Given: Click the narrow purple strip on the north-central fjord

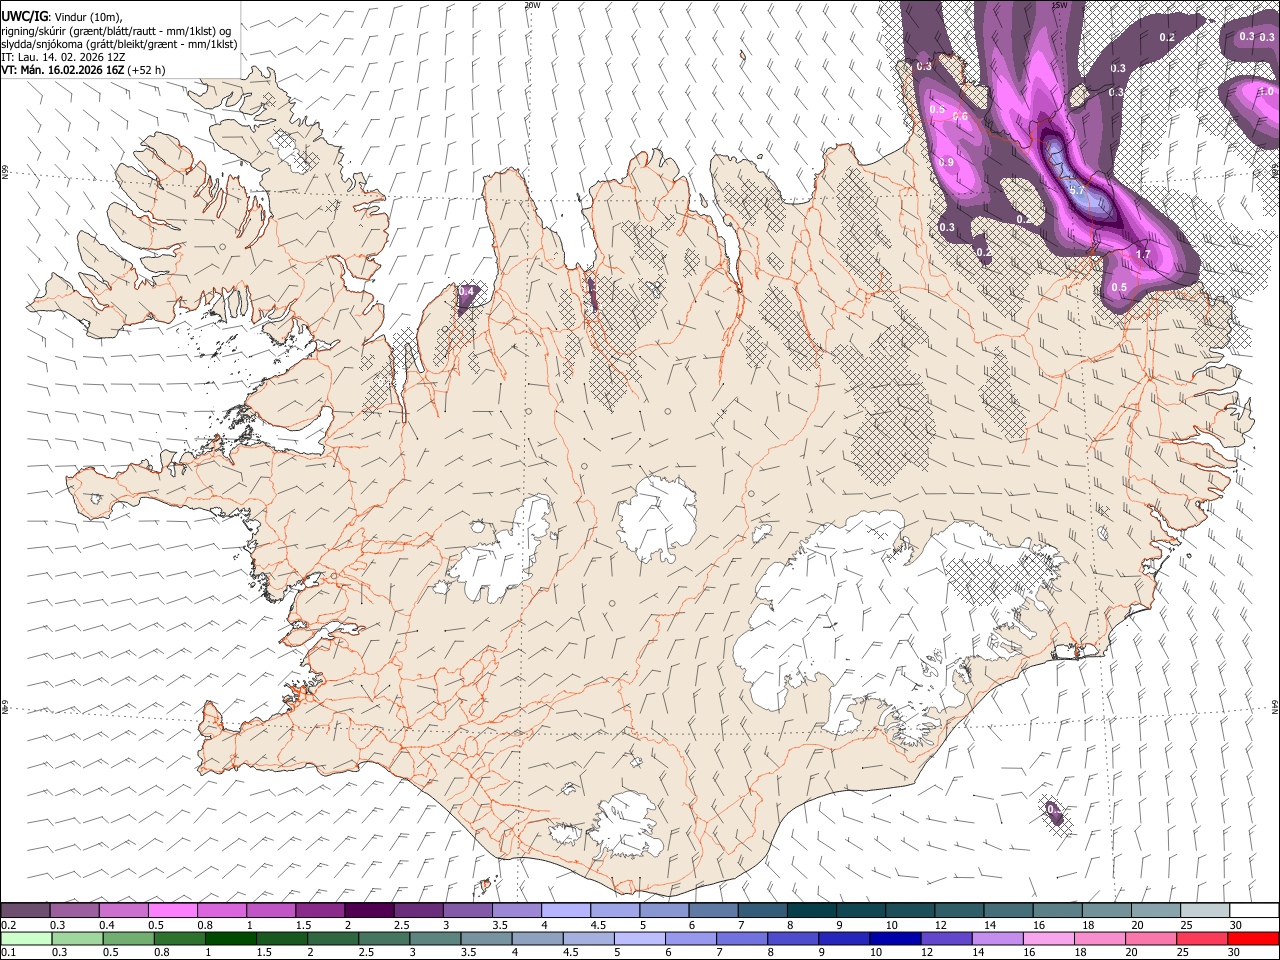Looking at the screenshot, I should (x=592, y=294).
